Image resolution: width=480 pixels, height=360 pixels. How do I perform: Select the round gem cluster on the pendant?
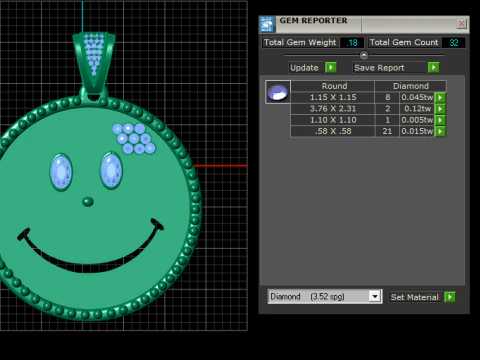click(134, 139)
